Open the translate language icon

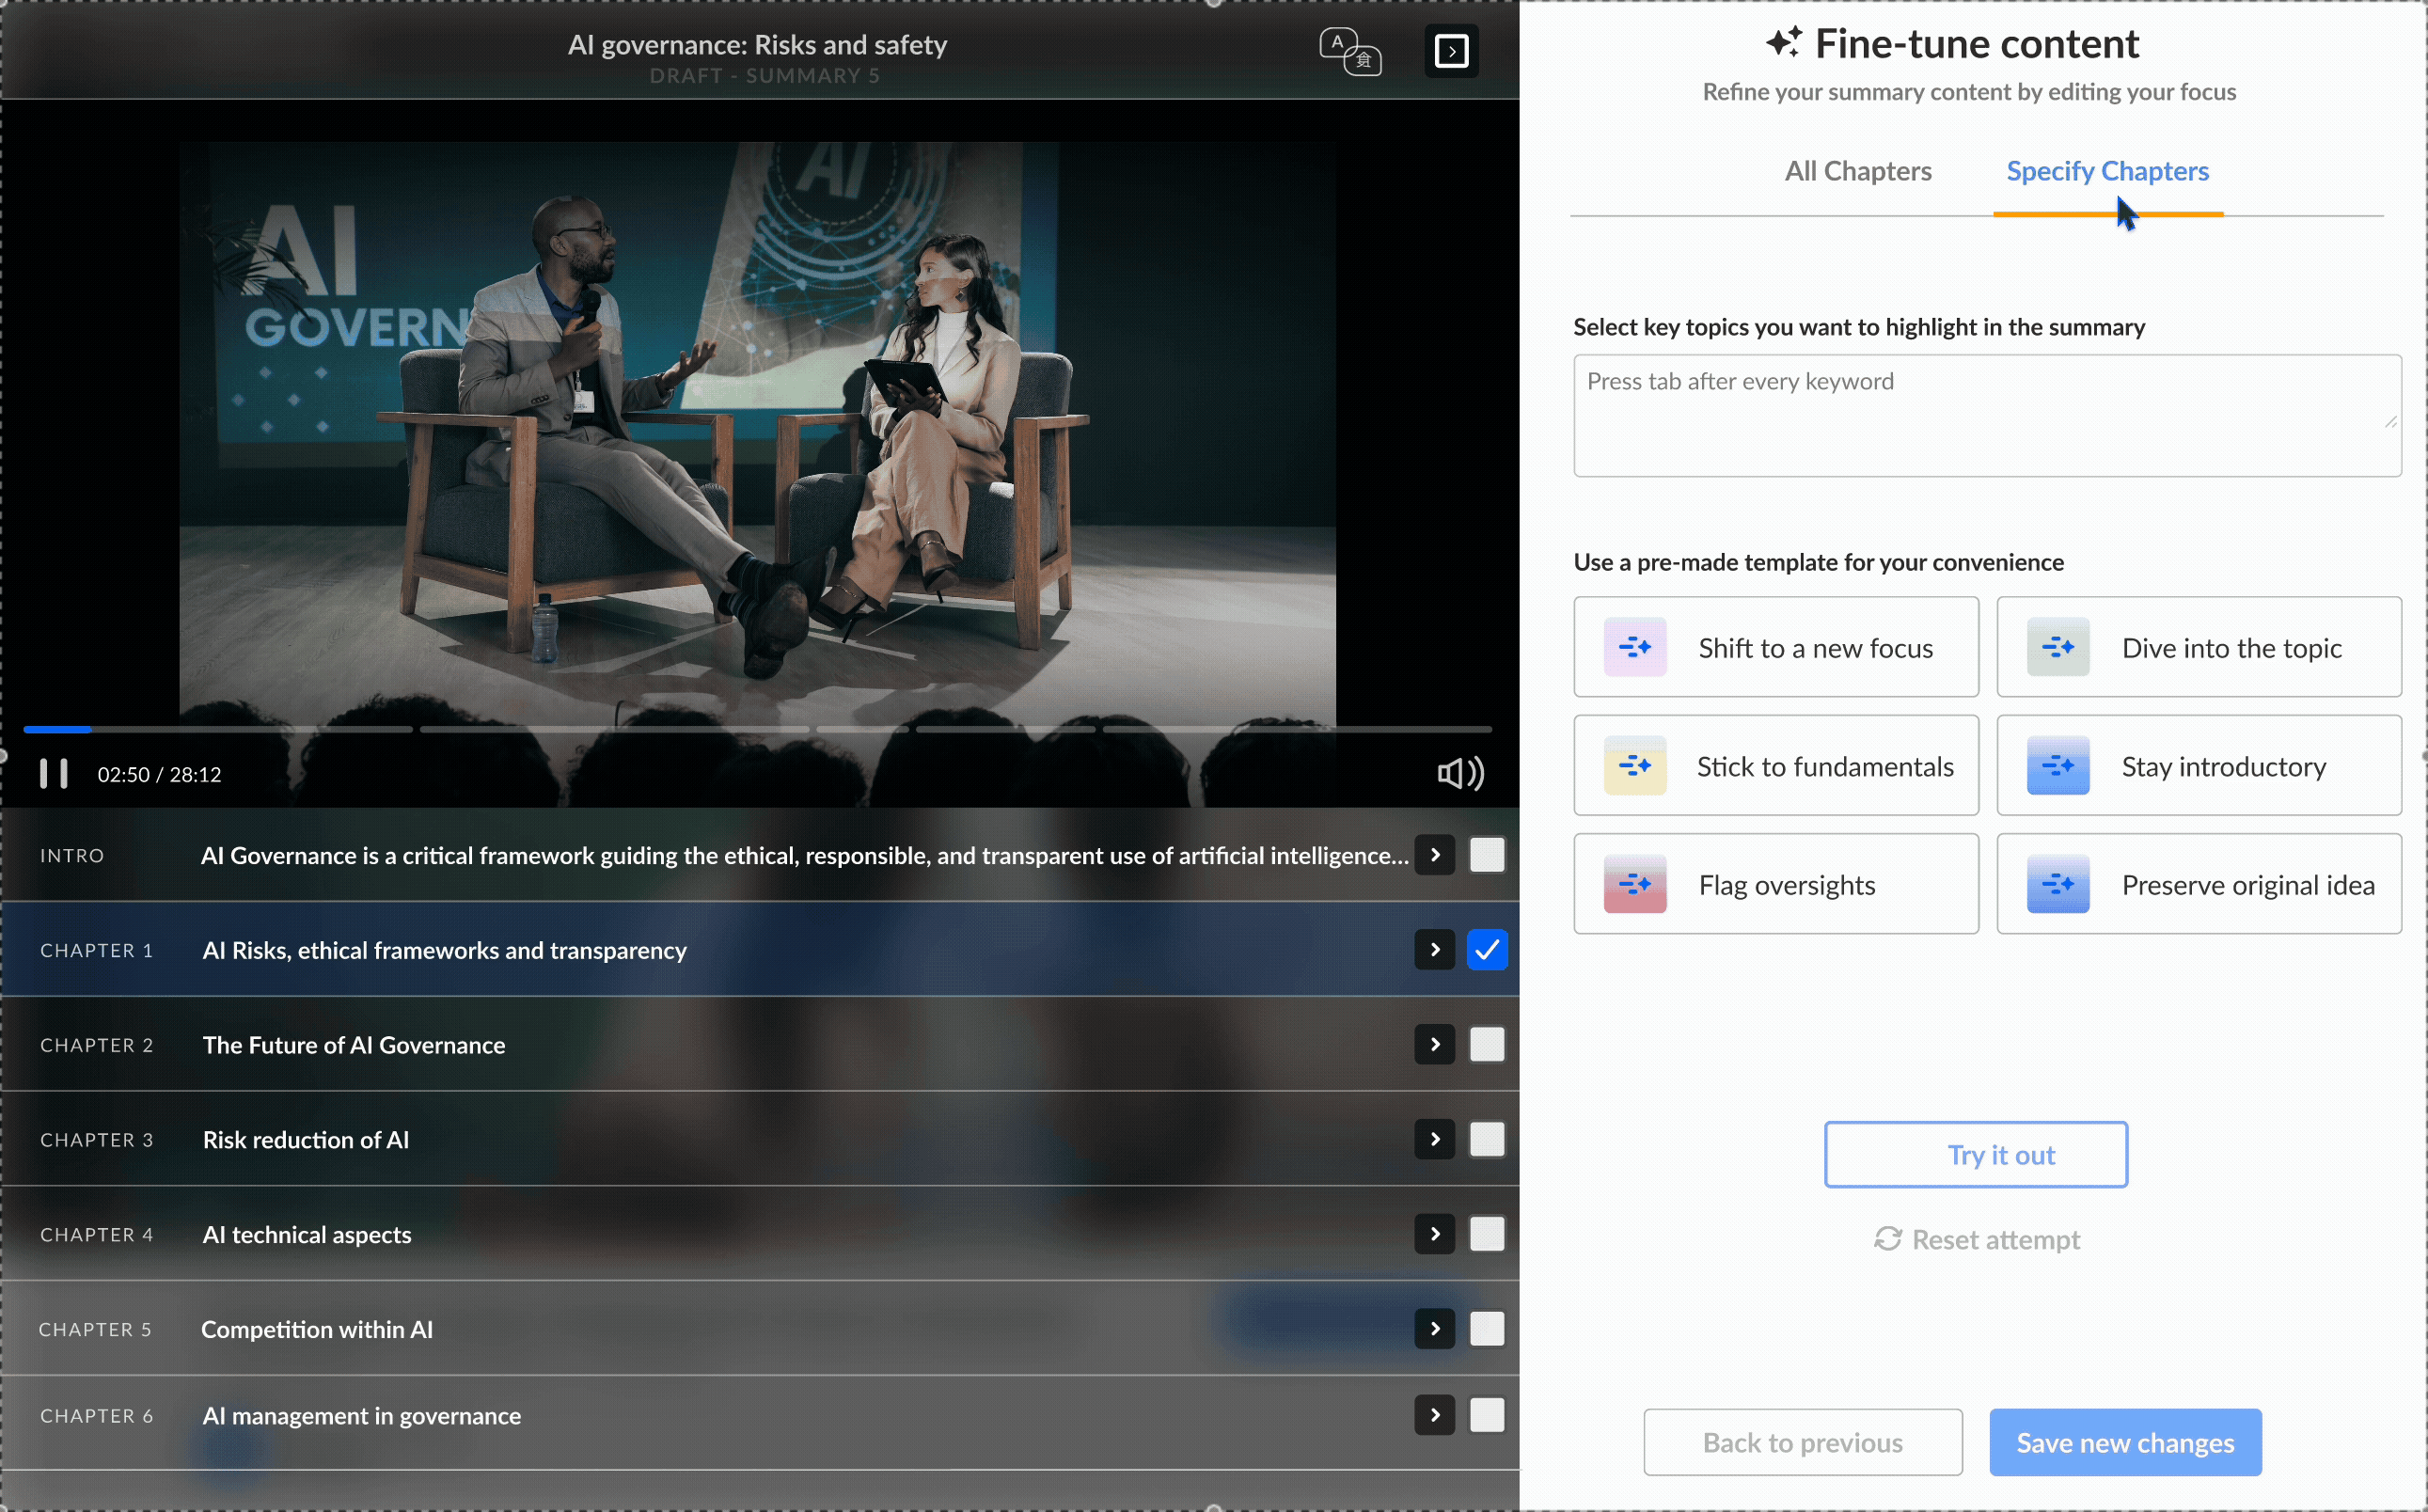point(1349,51)
